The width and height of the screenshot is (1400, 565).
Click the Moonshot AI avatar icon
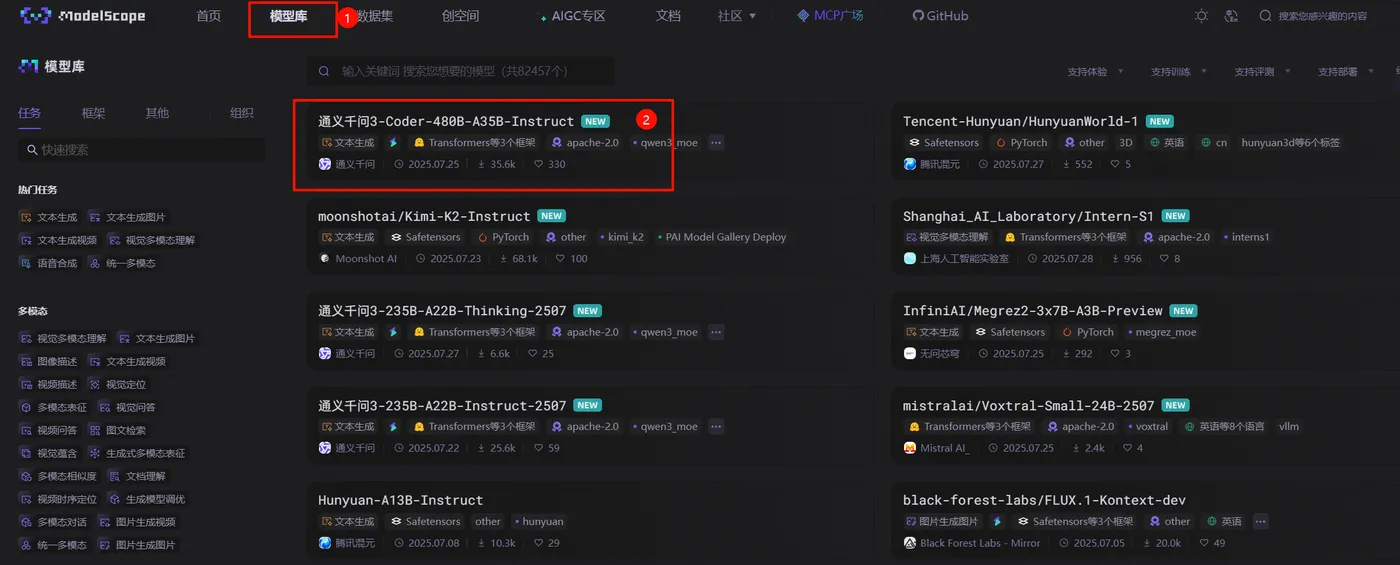325,258
